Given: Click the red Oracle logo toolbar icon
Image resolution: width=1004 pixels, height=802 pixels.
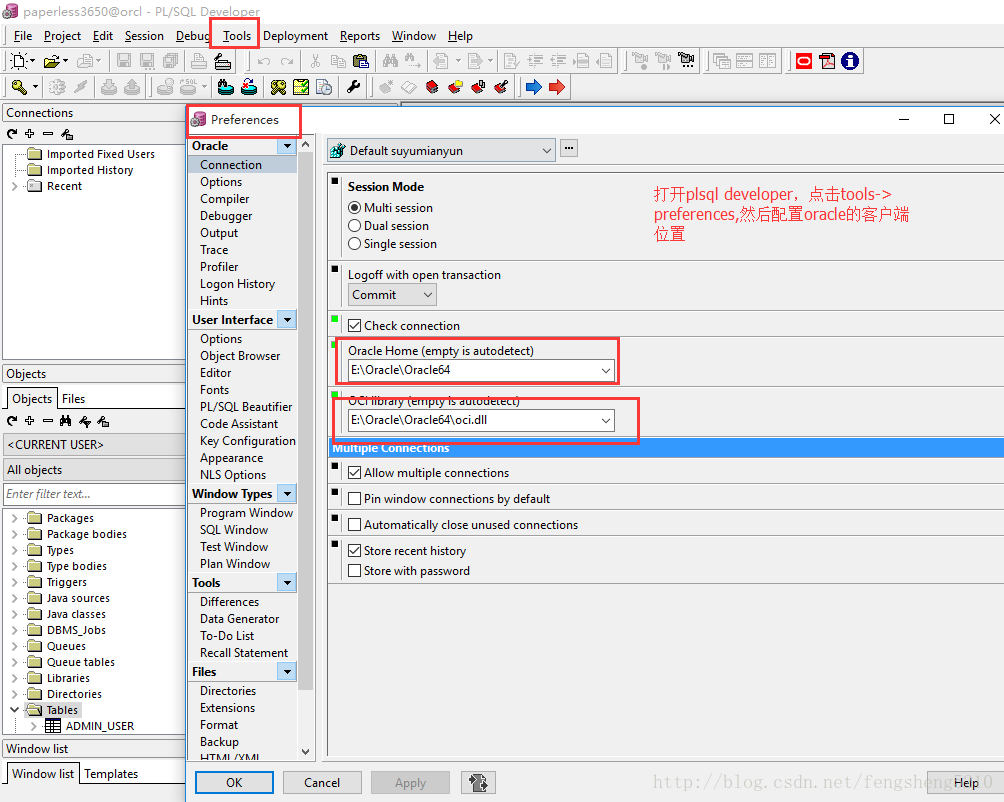Looking at the screenshot, I should pos(804,61).
